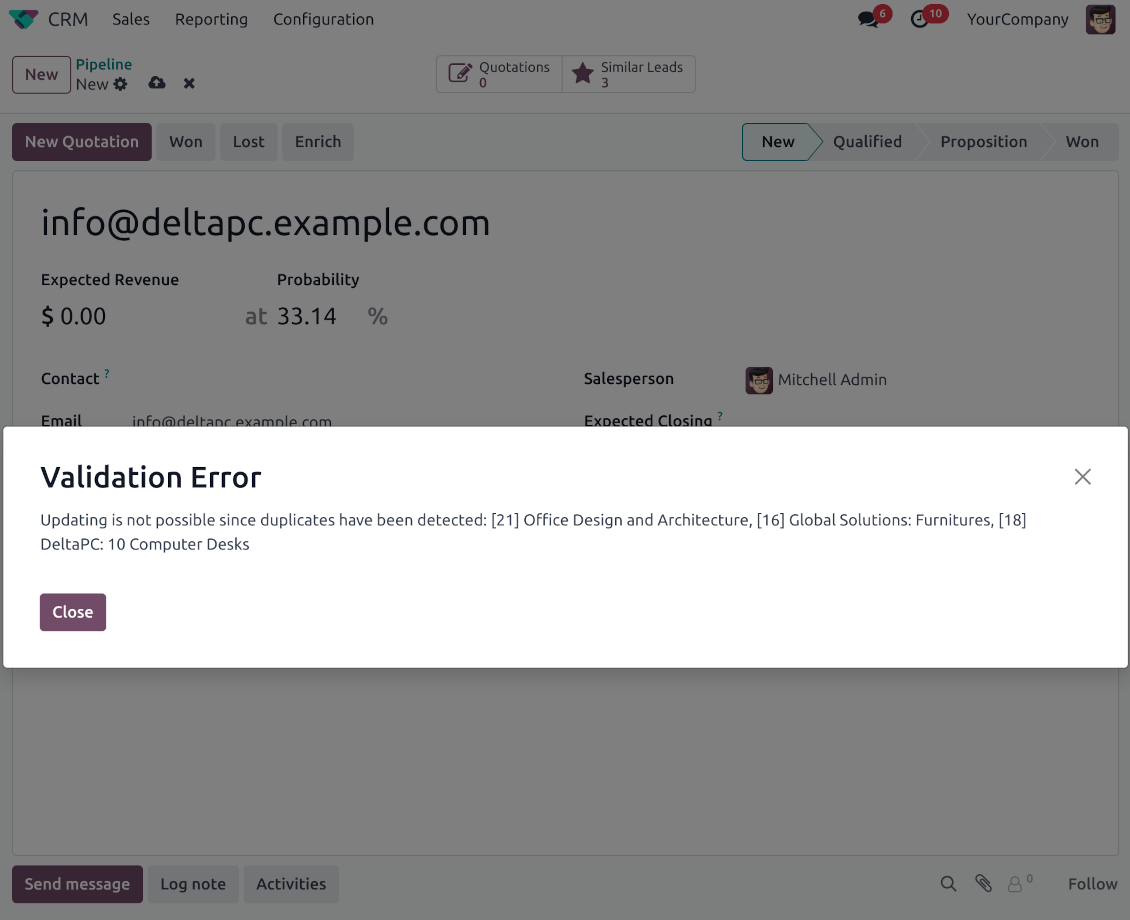The width and height of the screenshot is (1130, 920).
Task: Open Expected Closing help question mark
Action: click(x=719, y=416)
